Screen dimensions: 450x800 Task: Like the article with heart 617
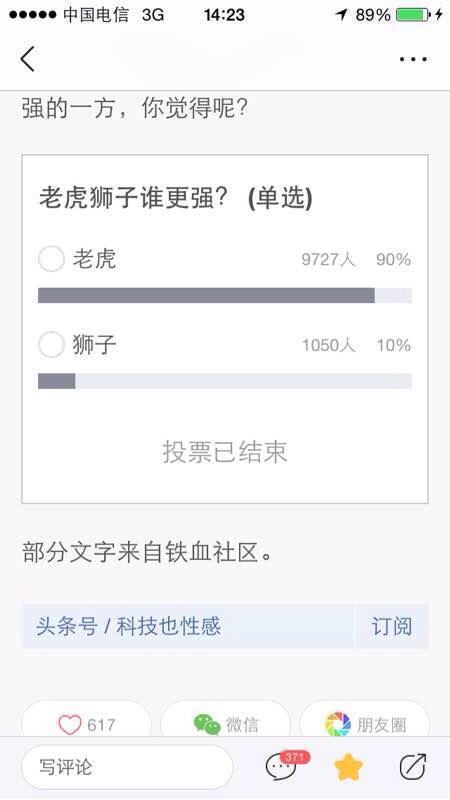[x=86, y=724]
